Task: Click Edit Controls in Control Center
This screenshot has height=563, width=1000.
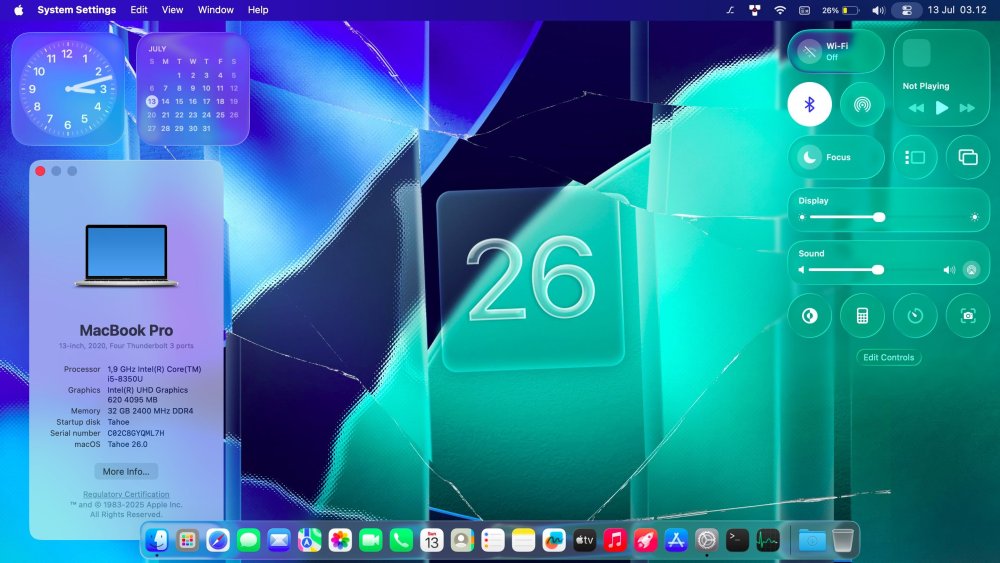Action: [888, 358]
